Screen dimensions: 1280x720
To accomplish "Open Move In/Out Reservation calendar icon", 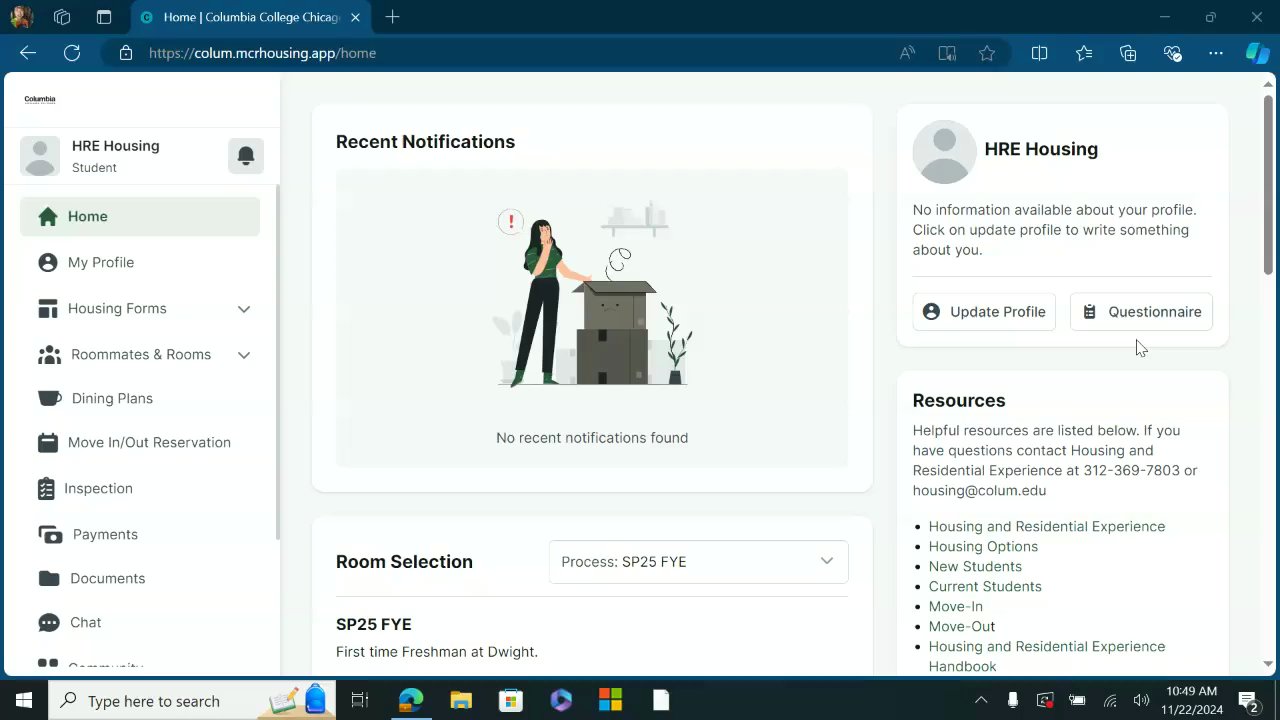I will point(47,442).
